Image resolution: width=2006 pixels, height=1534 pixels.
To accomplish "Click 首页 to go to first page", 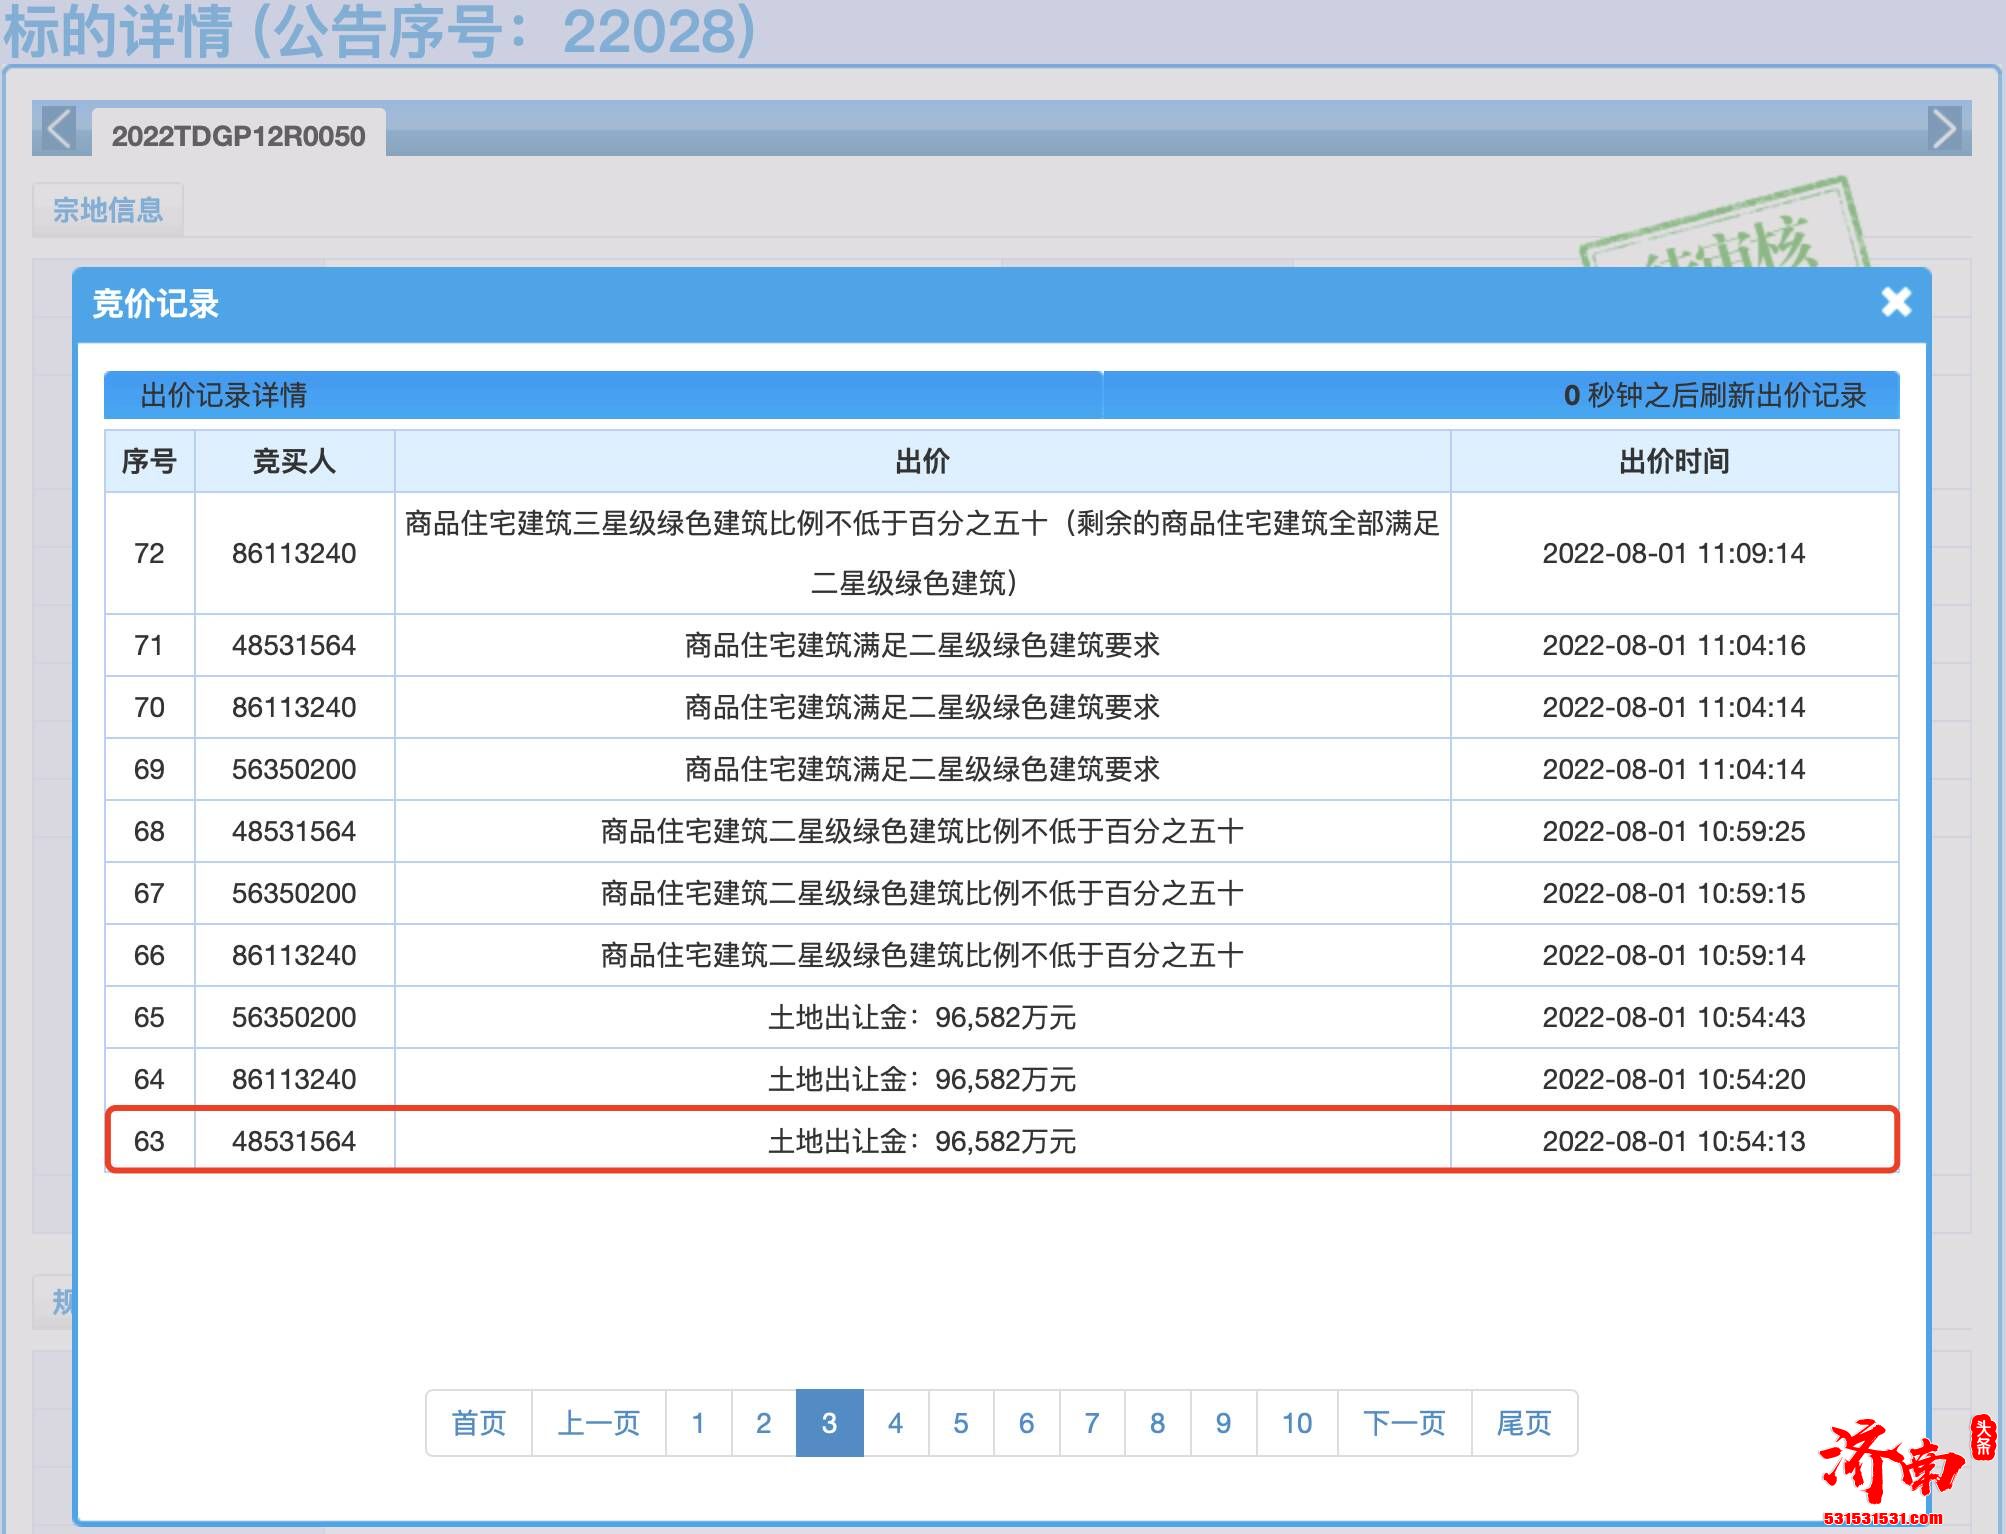I will [x=478, y=1423].
